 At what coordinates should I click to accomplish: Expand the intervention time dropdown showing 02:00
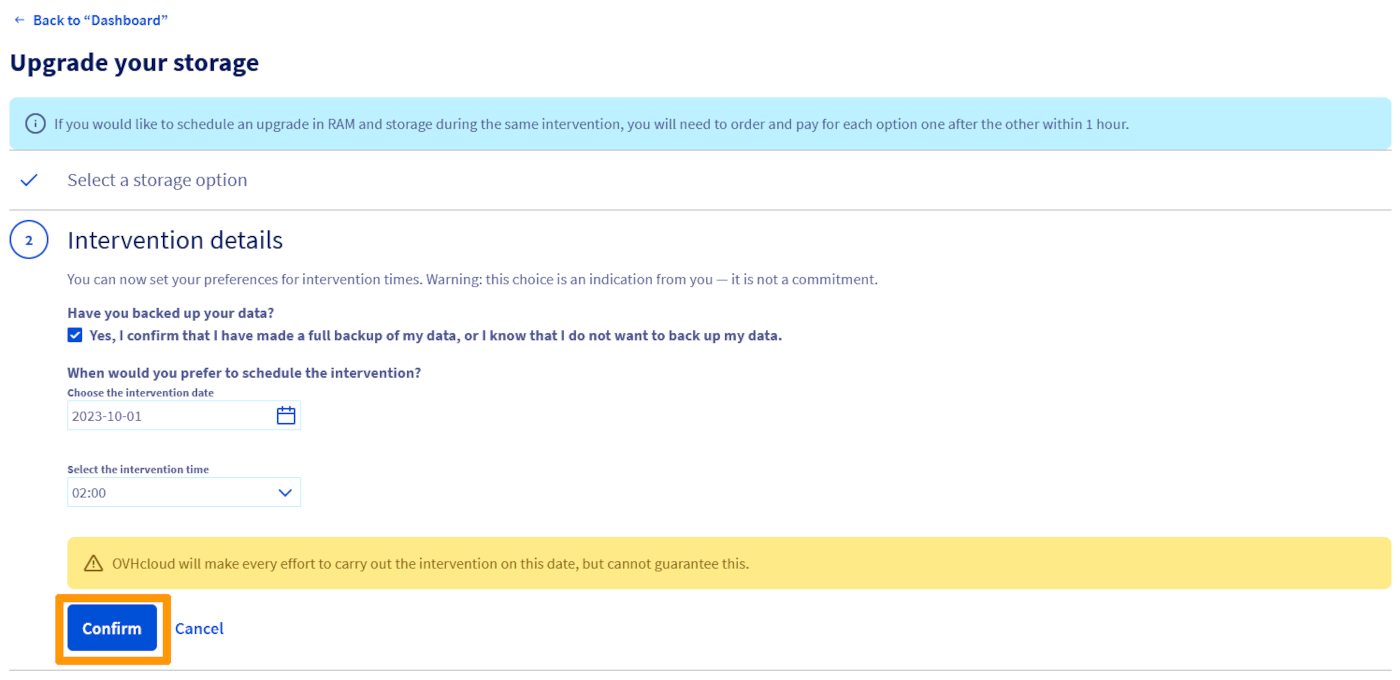point(170,492)
